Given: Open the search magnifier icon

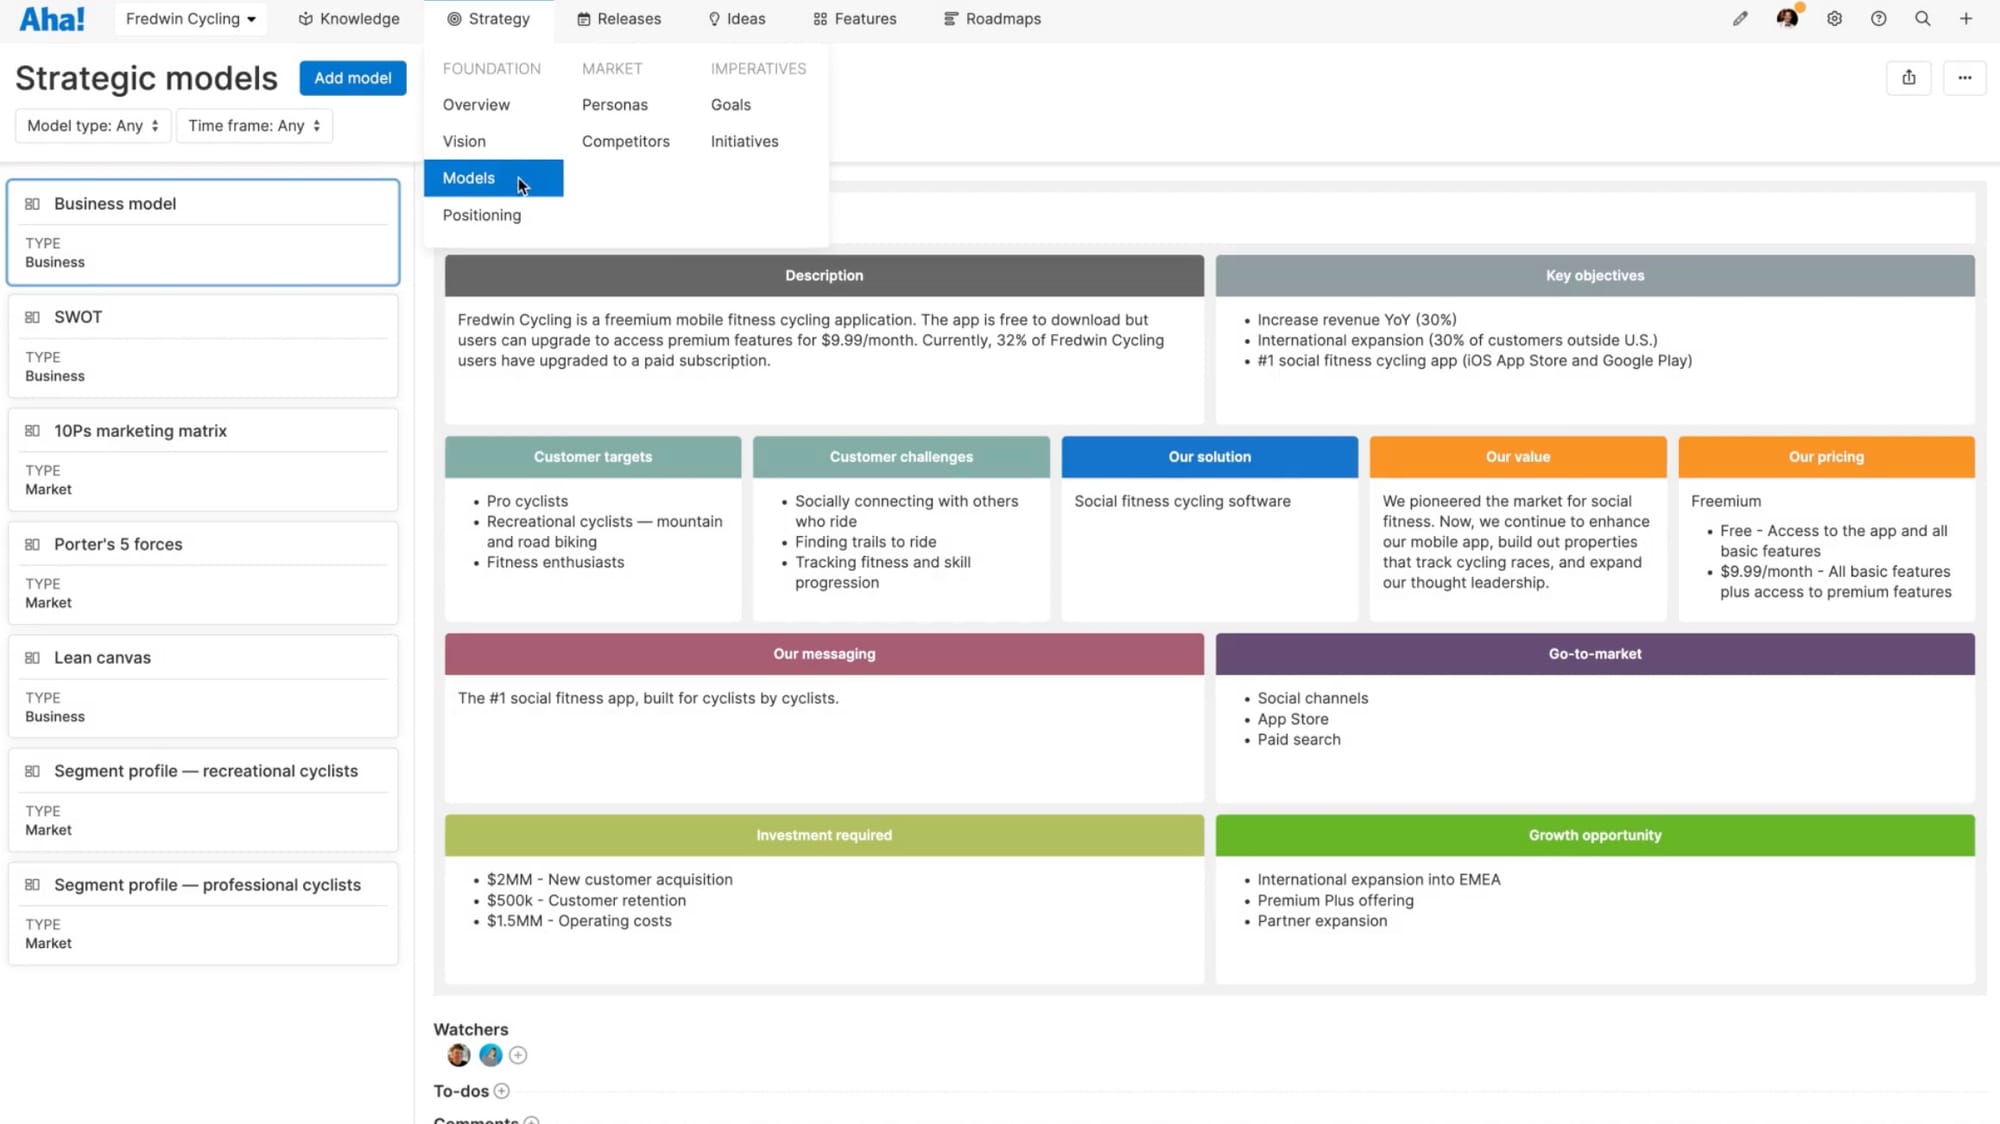Looking at the screenshot, I should tap(1922, 19).
